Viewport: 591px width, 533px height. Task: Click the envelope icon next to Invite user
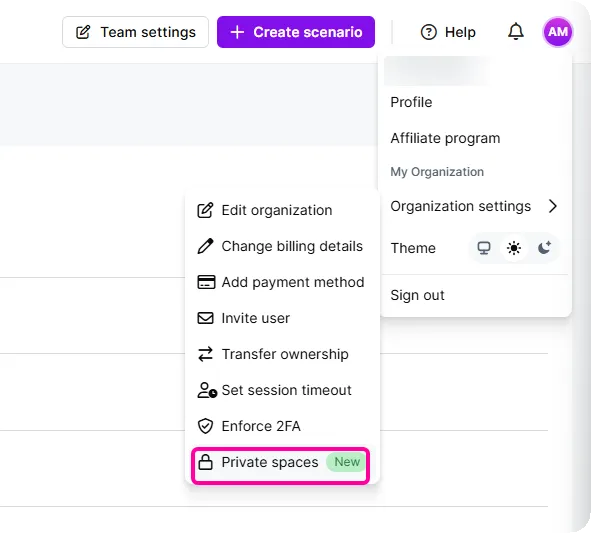[205, 318]
